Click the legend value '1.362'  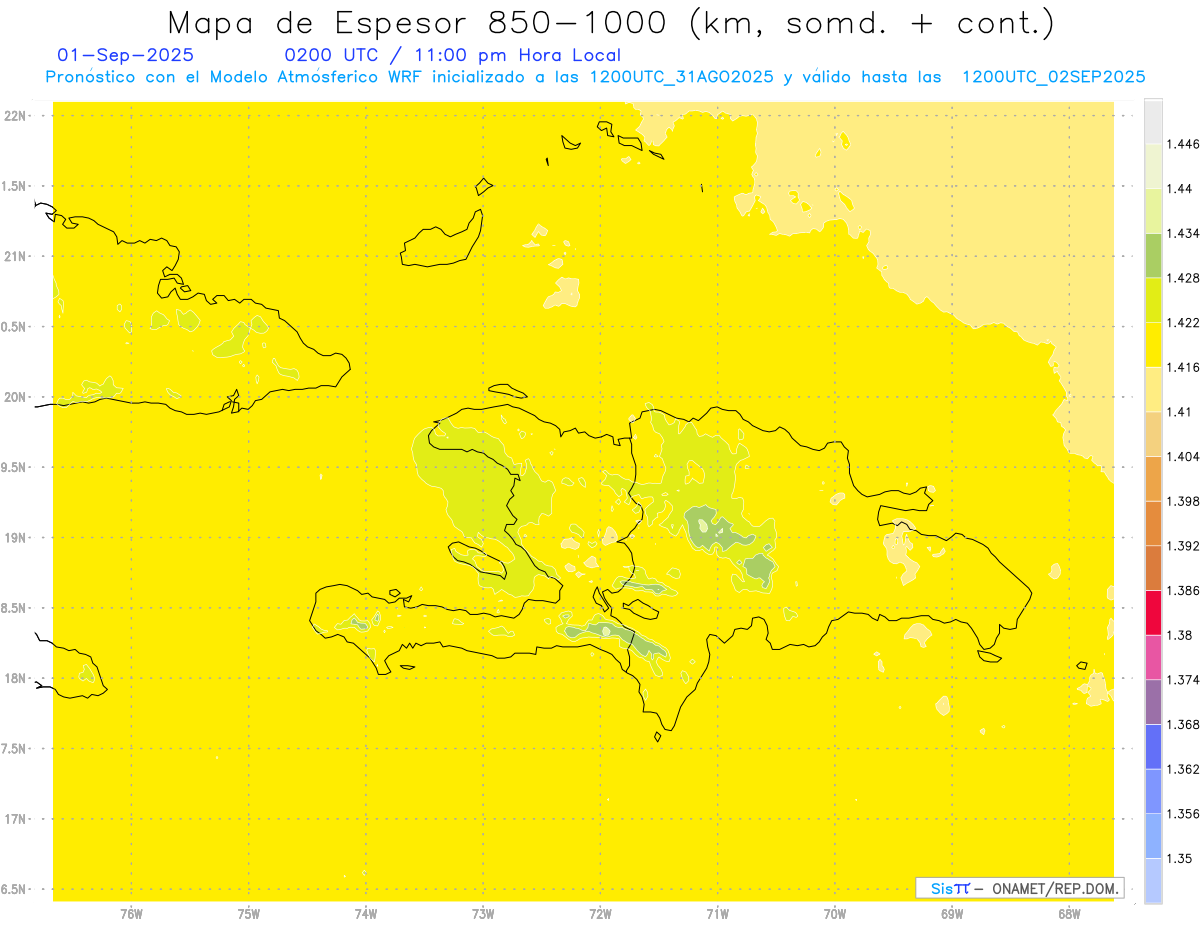coord(1183,769)
